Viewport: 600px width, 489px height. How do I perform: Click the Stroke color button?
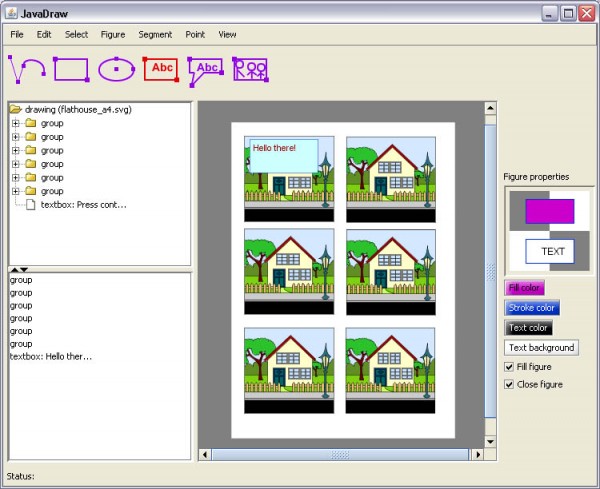532,308
